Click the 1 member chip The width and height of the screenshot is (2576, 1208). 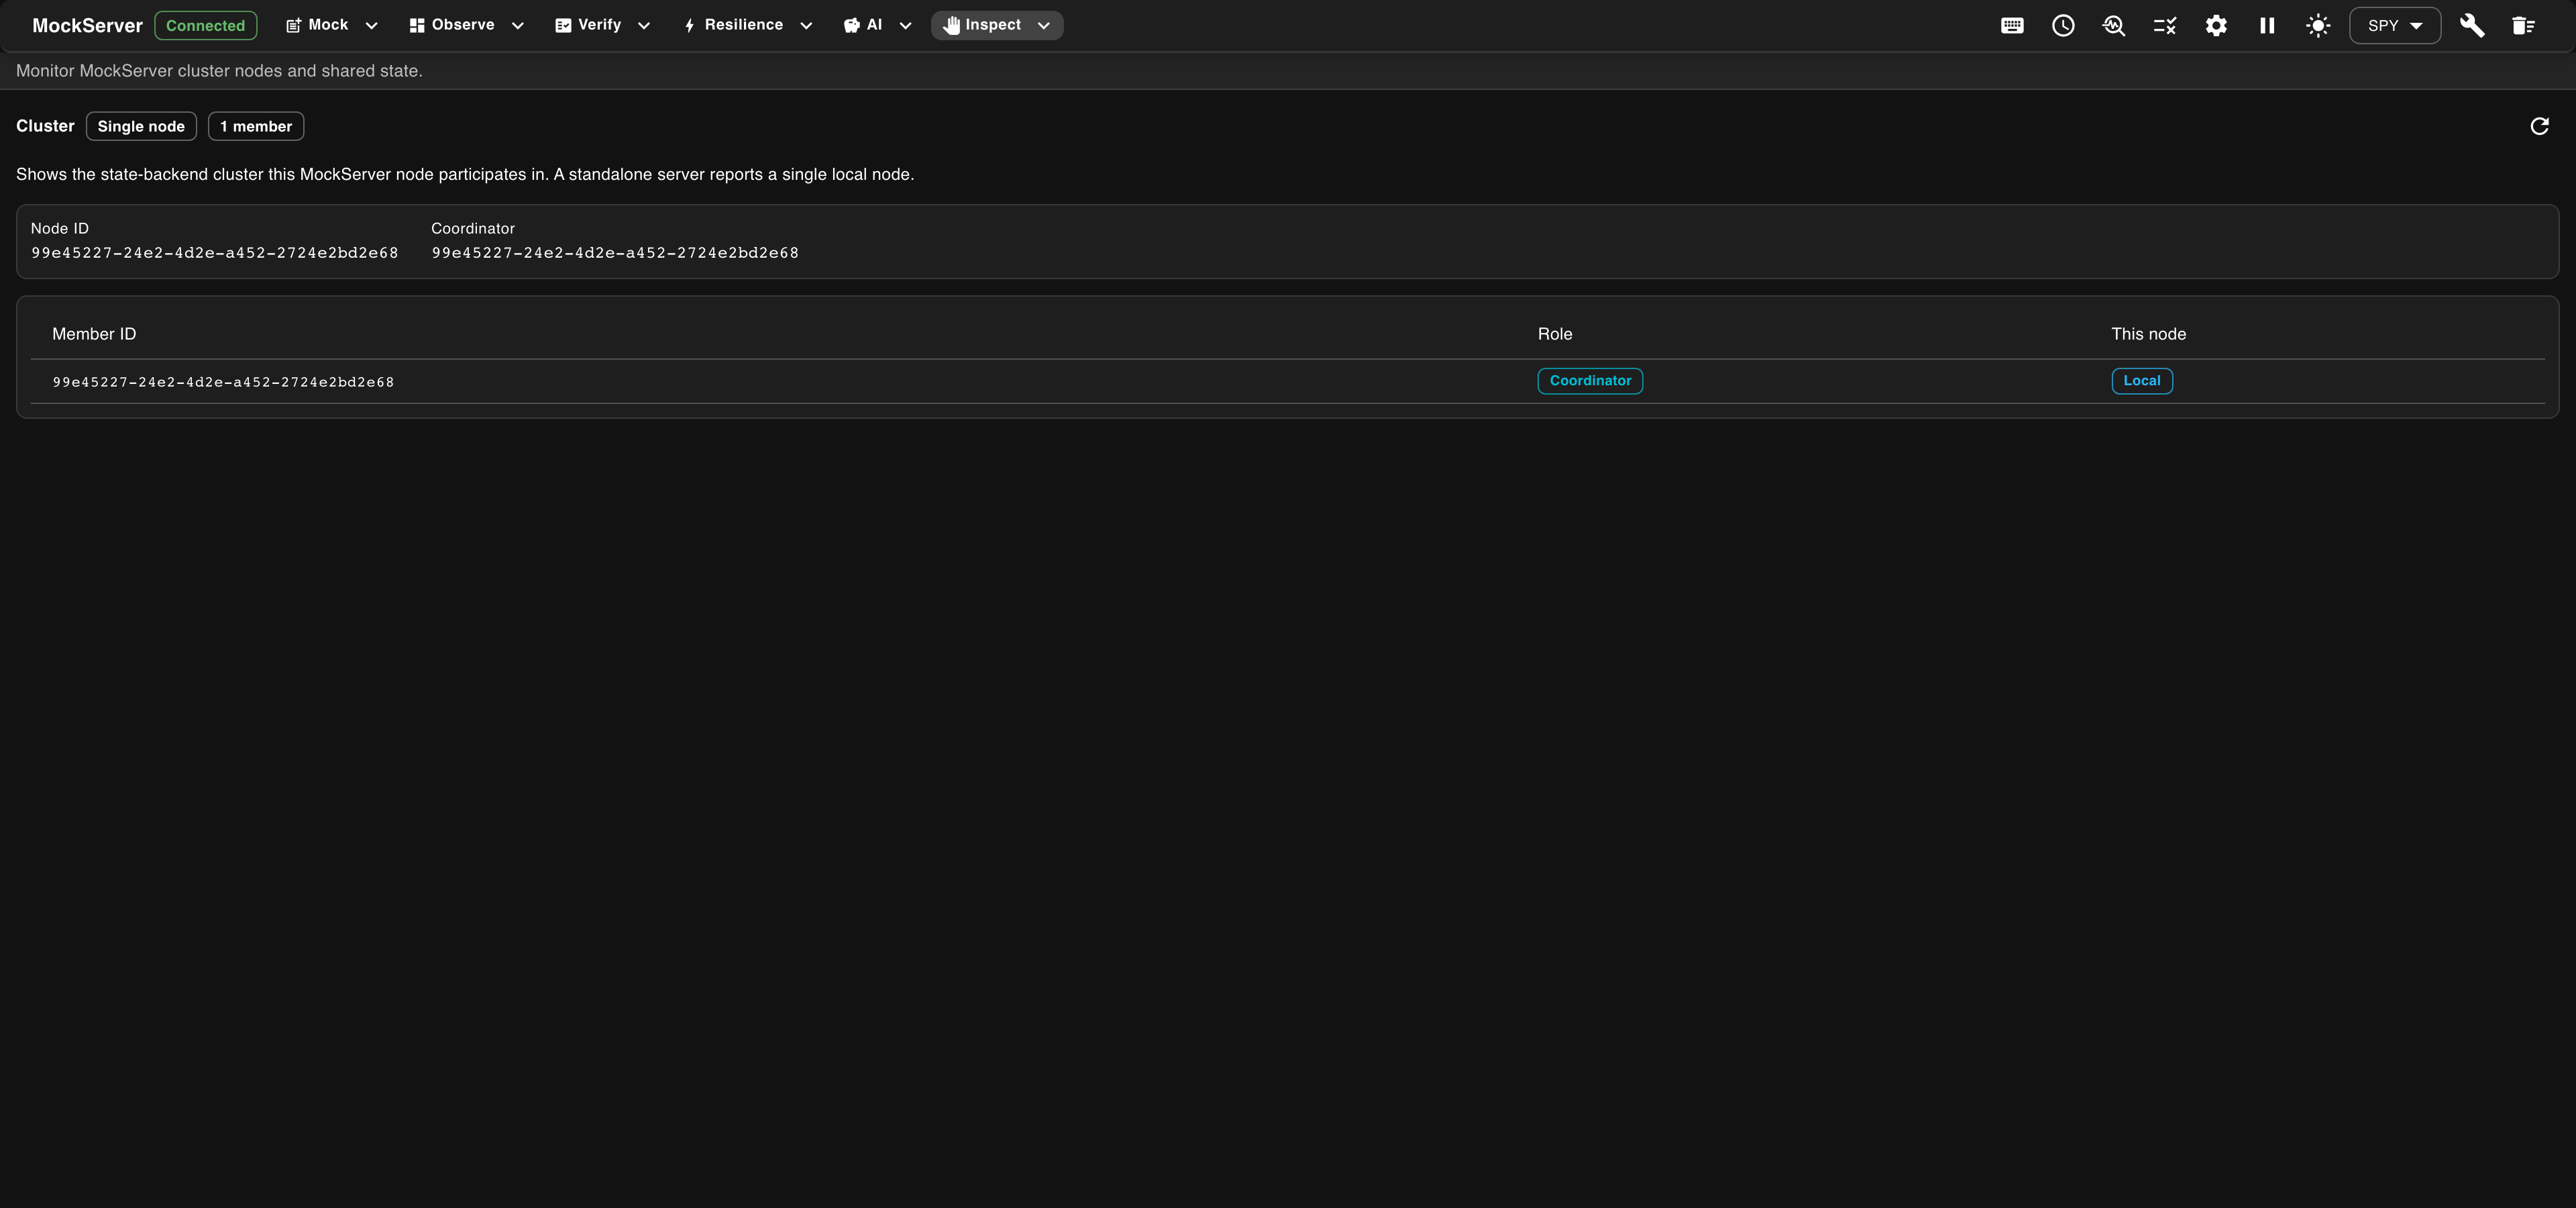point(256,126)
